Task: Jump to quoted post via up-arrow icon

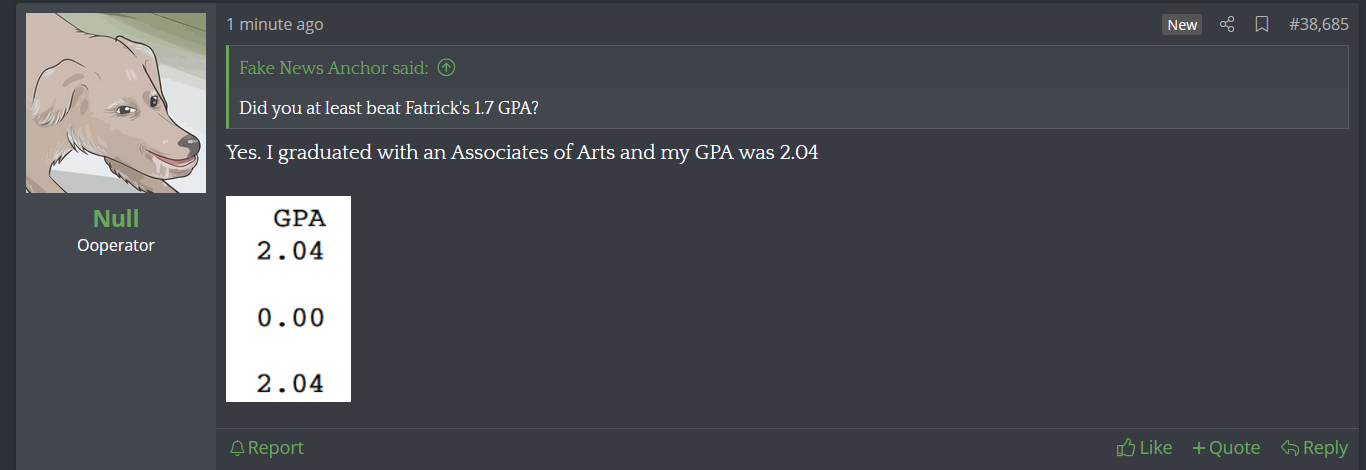Action: pos(447,68)
